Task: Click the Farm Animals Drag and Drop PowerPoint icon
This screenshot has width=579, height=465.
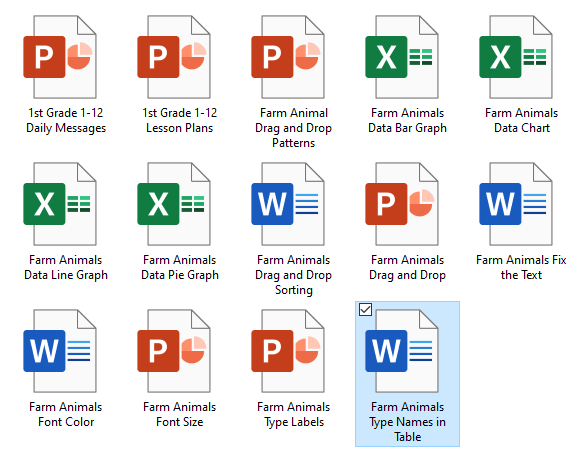Action: (402, 204)
